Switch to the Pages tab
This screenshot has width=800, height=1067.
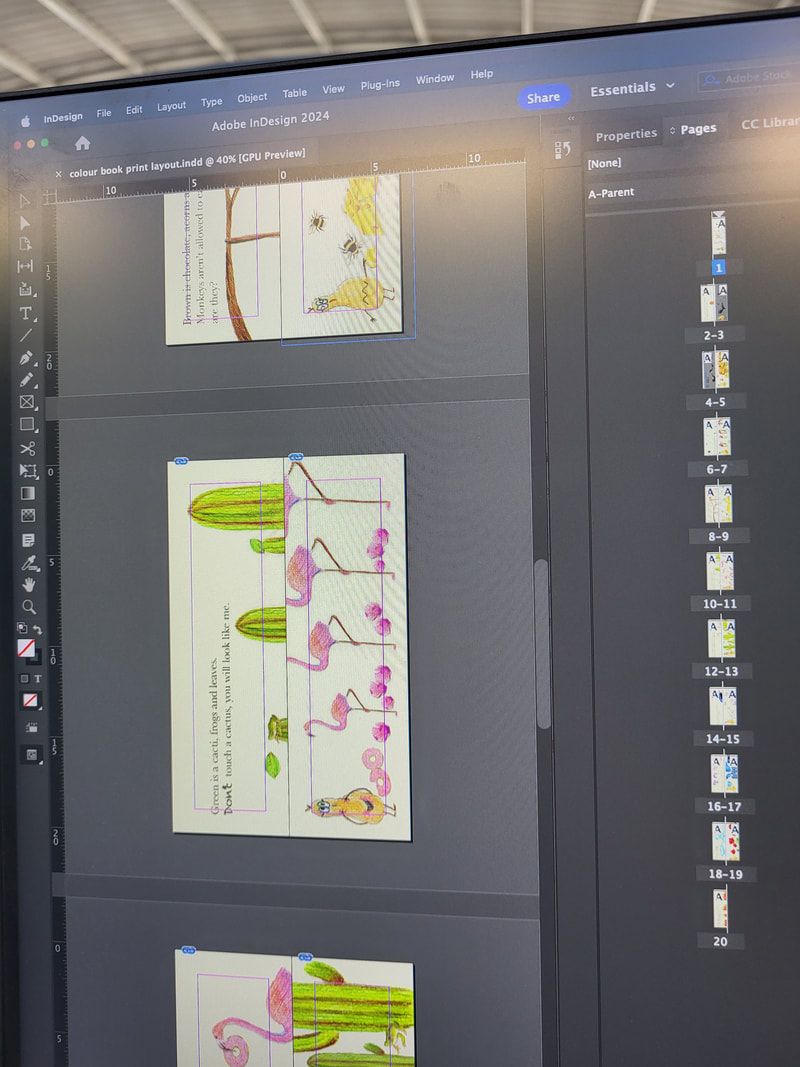(x=699, y=129)
